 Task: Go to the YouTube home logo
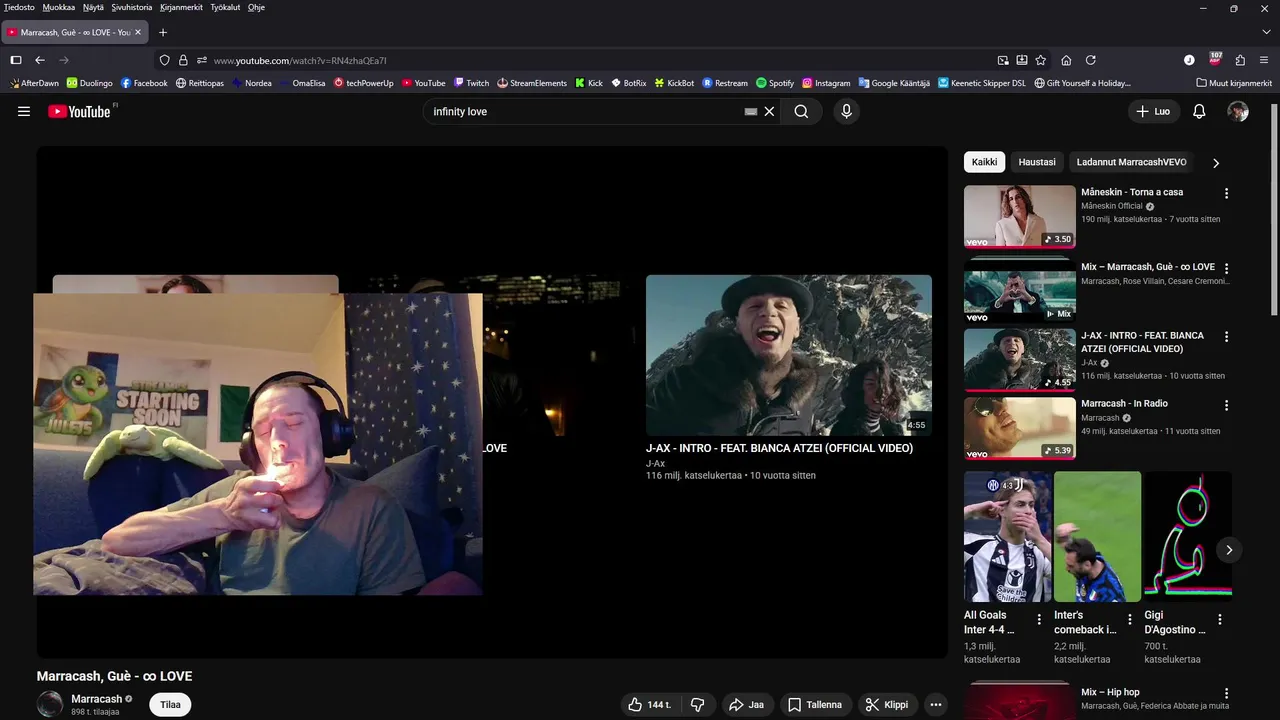(x=80, y=111)
